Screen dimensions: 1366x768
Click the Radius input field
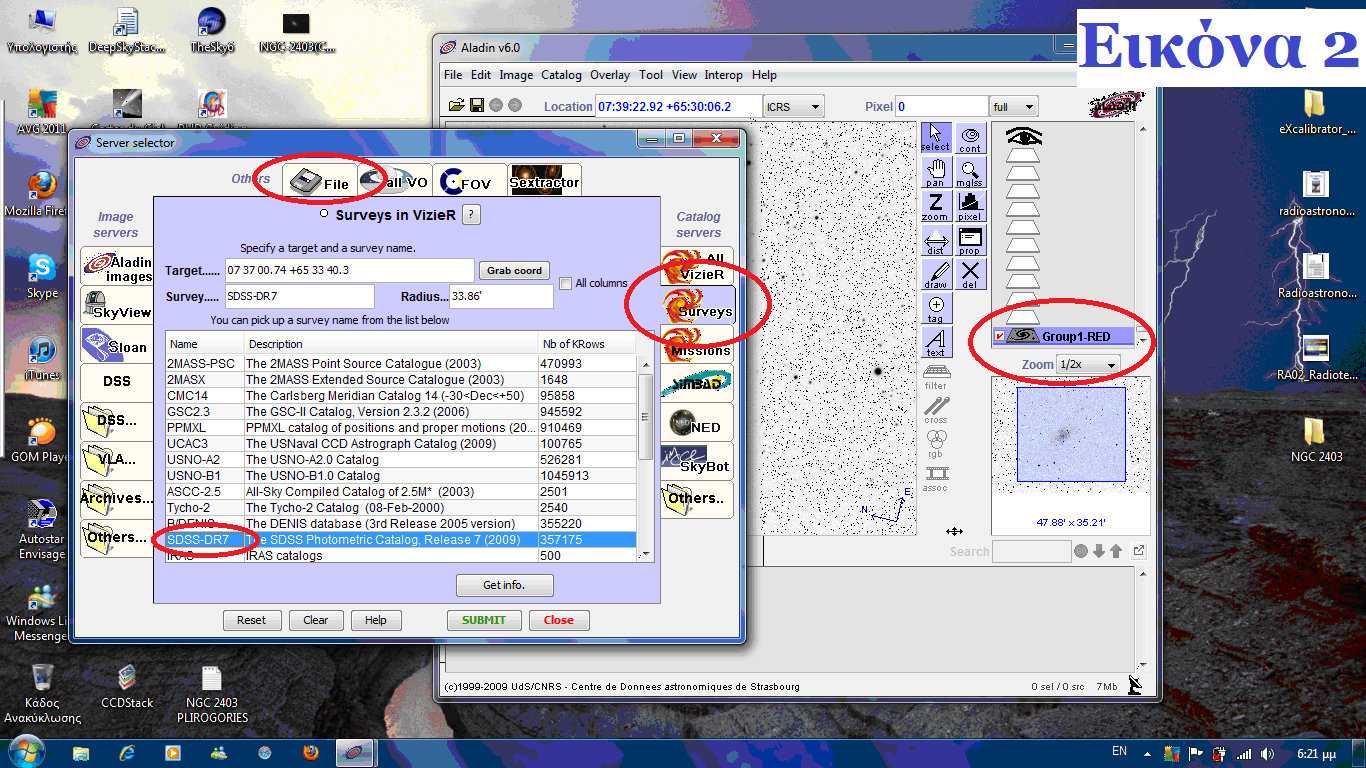tap(501, 296)
